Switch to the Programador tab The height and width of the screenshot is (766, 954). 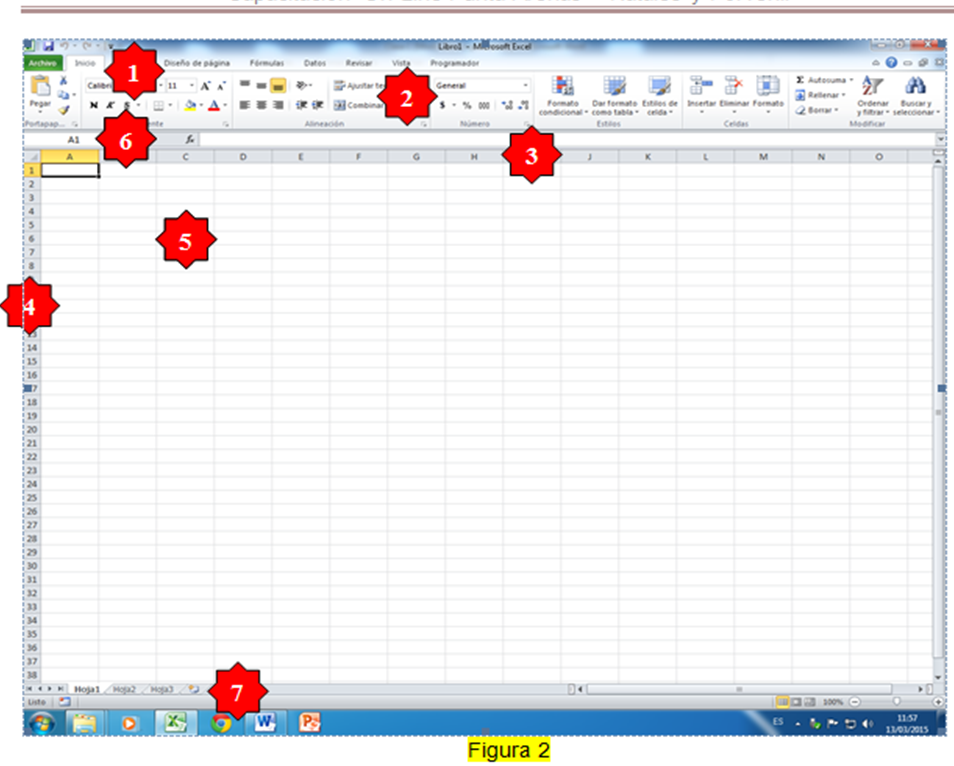454,63
